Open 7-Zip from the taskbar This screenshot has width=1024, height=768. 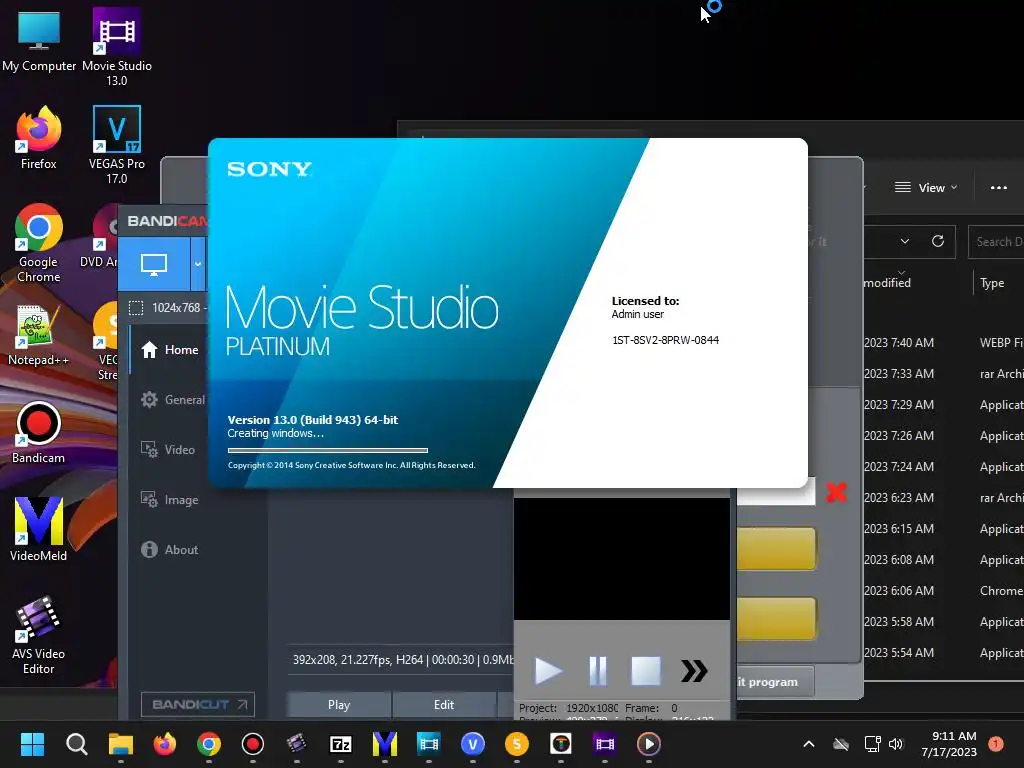[x=341, y=744]
